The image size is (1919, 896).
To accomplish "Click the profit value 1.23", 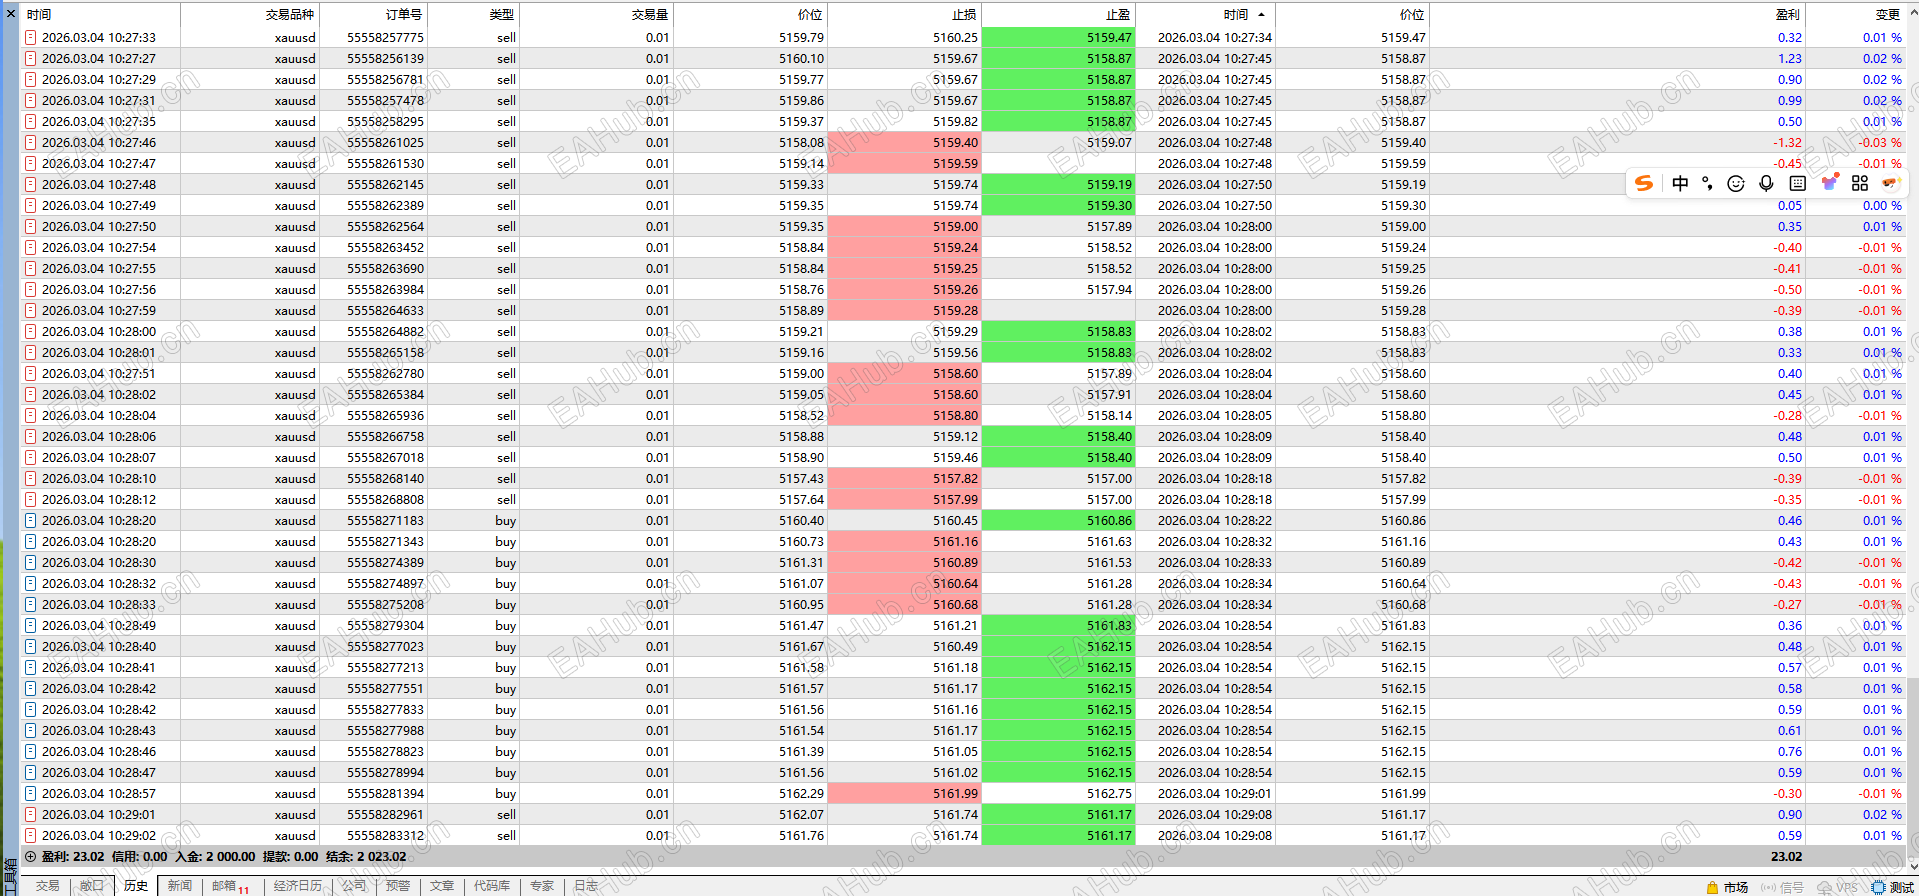I will coord(1790,59).
